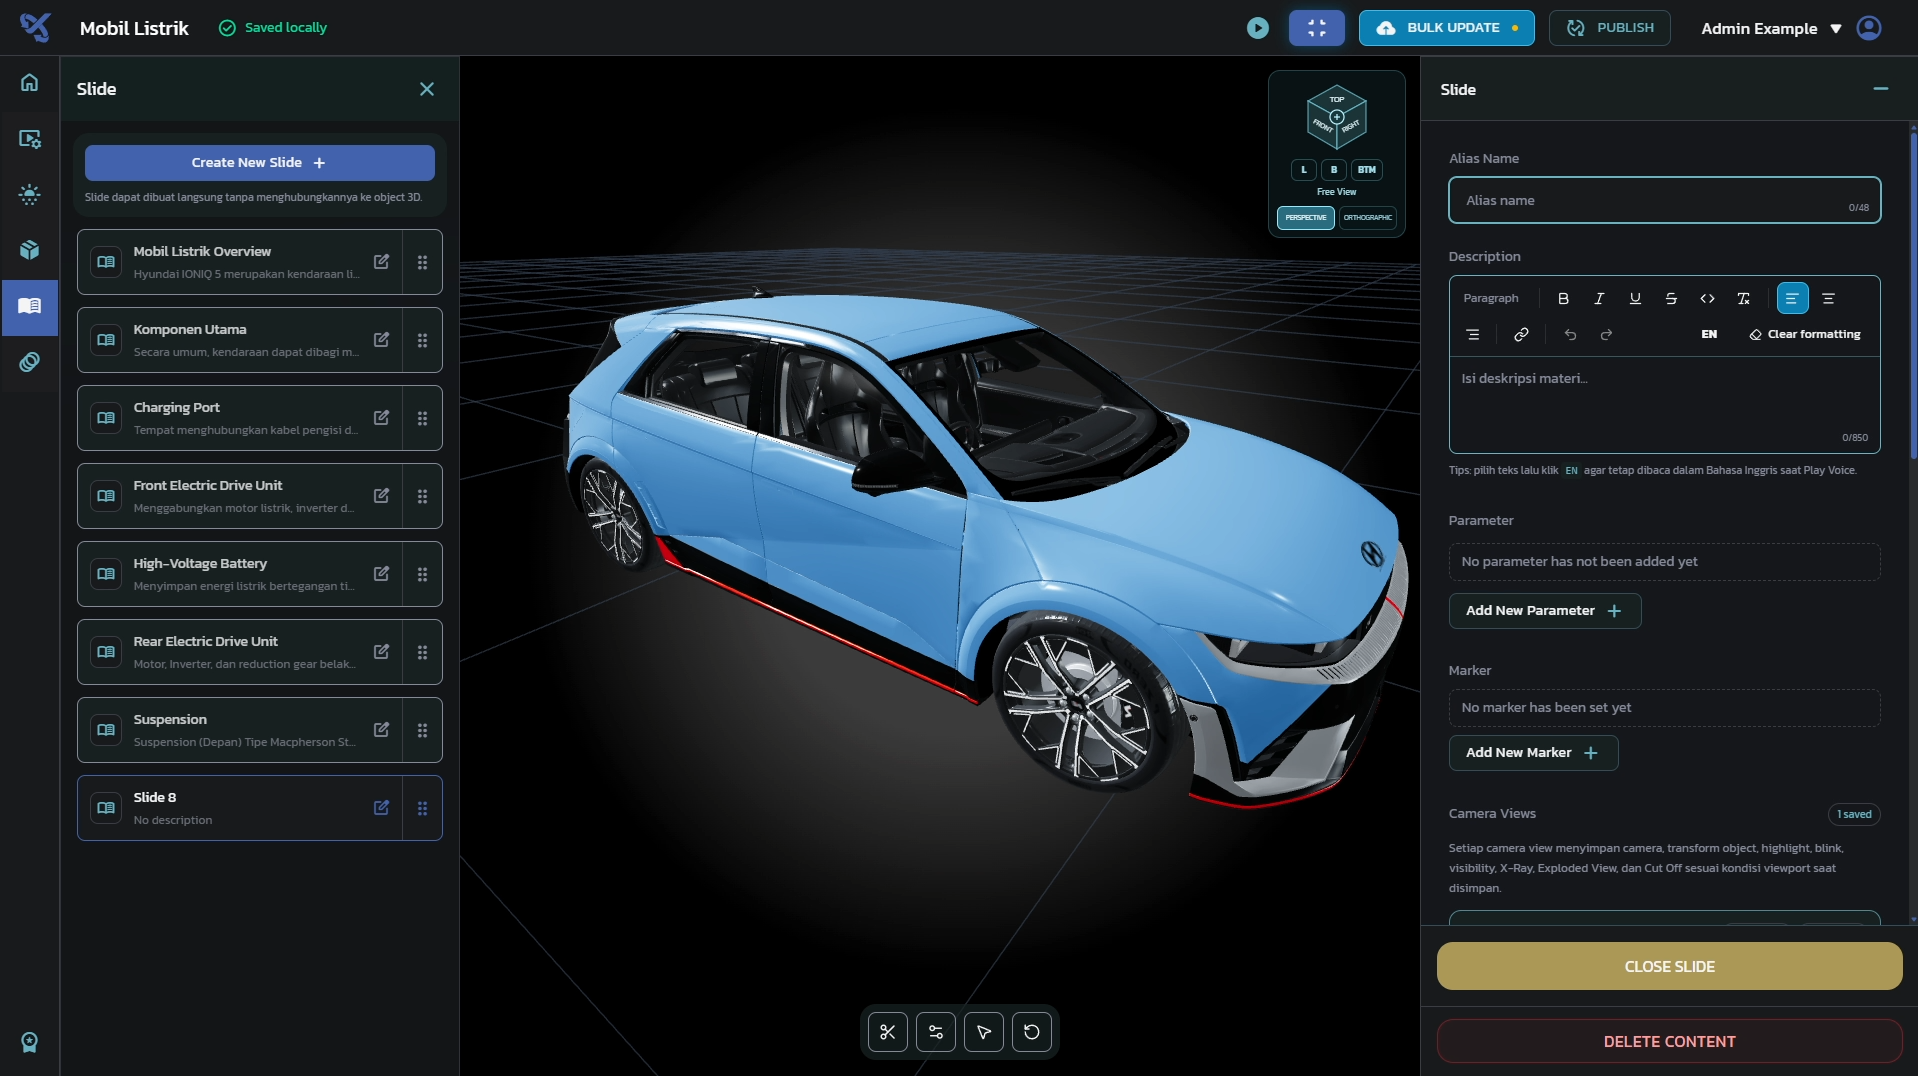Click the inline code formatting icon

click(1707, 298)
